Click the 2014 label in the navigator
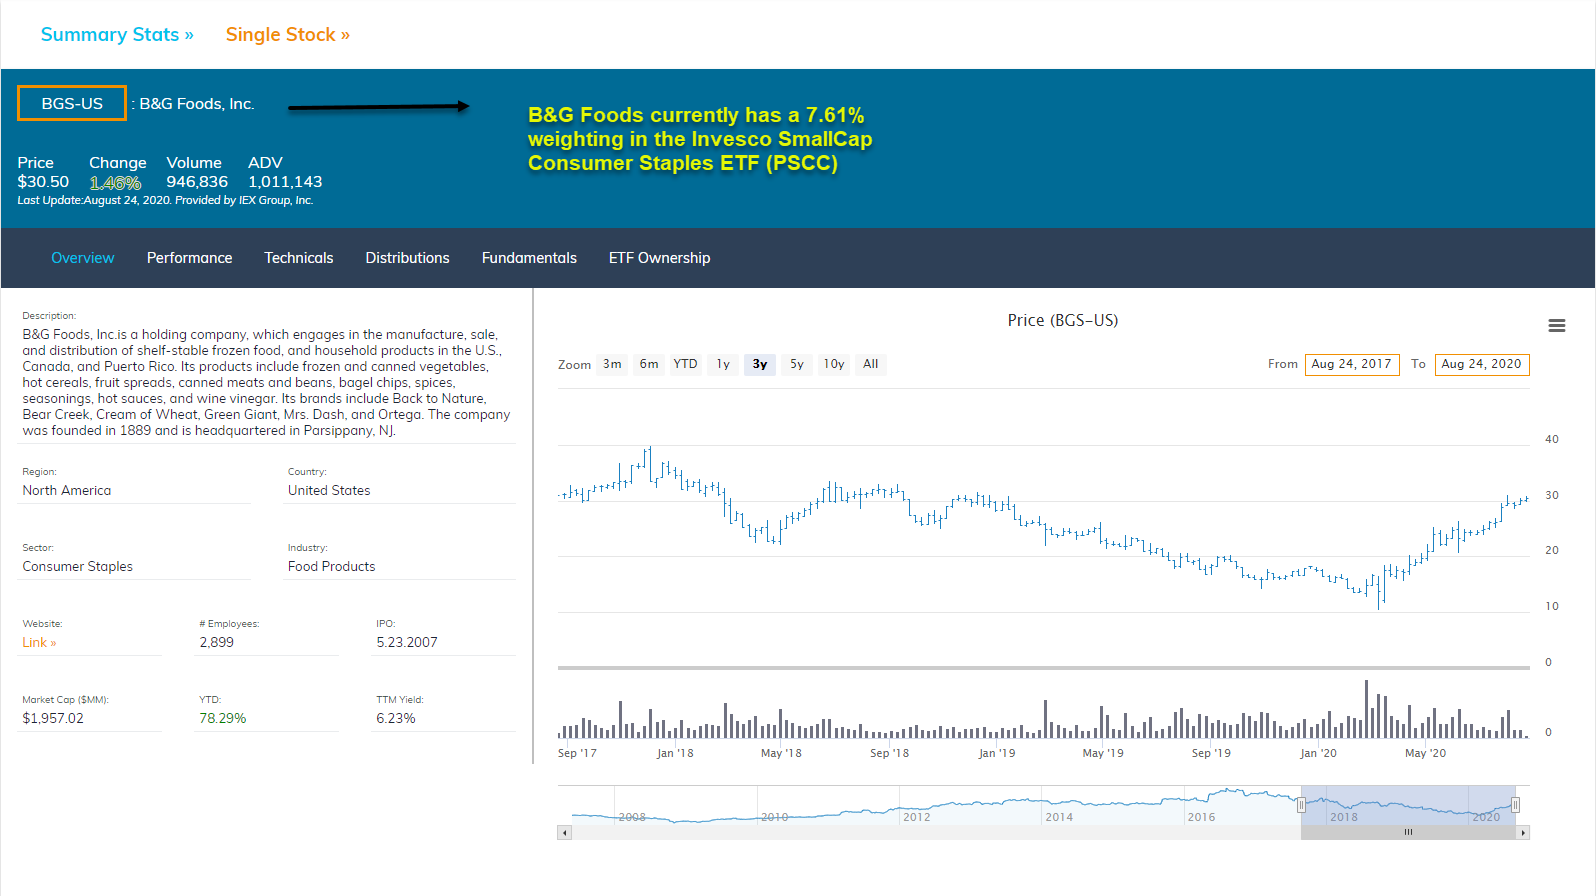 1059,817
